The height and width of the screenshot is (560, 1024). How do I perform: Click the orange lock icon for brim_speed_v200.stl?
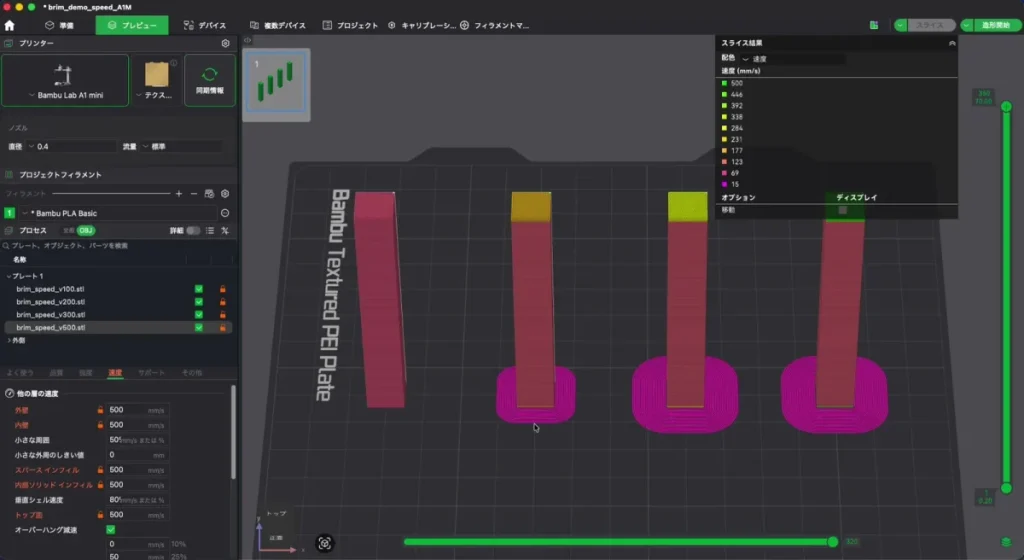tap(223, 302)
